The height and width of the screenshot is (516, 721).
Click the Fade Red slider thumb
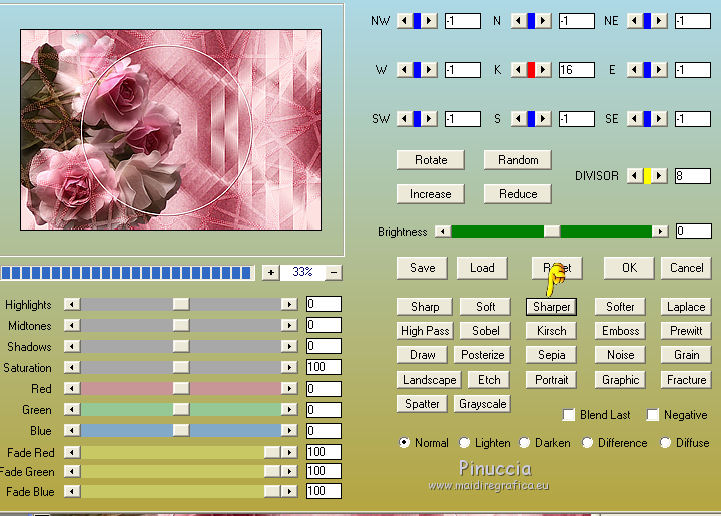click(x=272, y=452)
